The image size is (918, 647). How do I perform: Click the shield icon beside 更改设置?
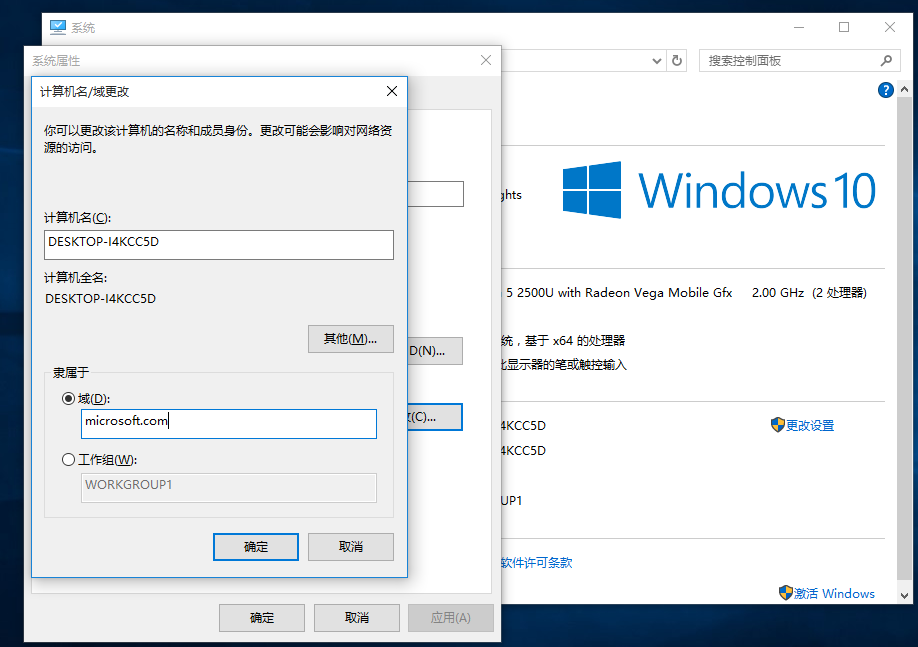click(x=777, y=425)
